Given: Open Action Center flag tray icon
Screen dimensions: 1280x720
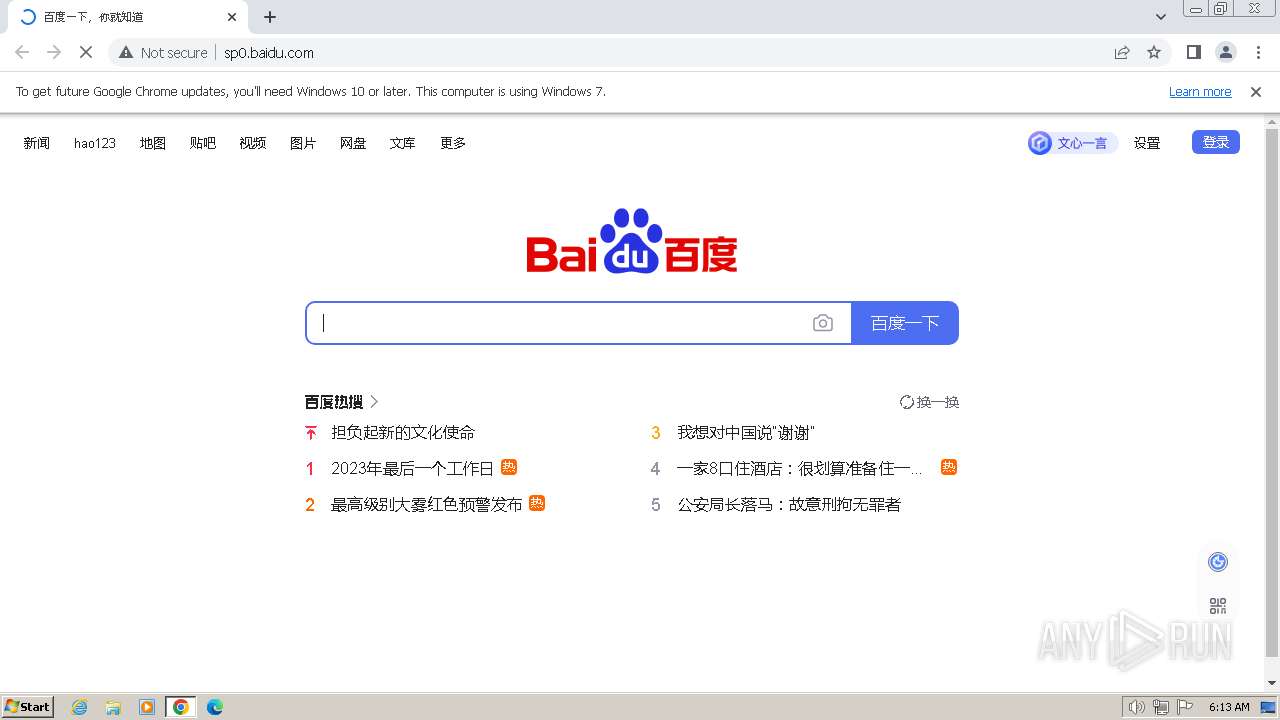Looking at the screenshot, I should 1185,707.
